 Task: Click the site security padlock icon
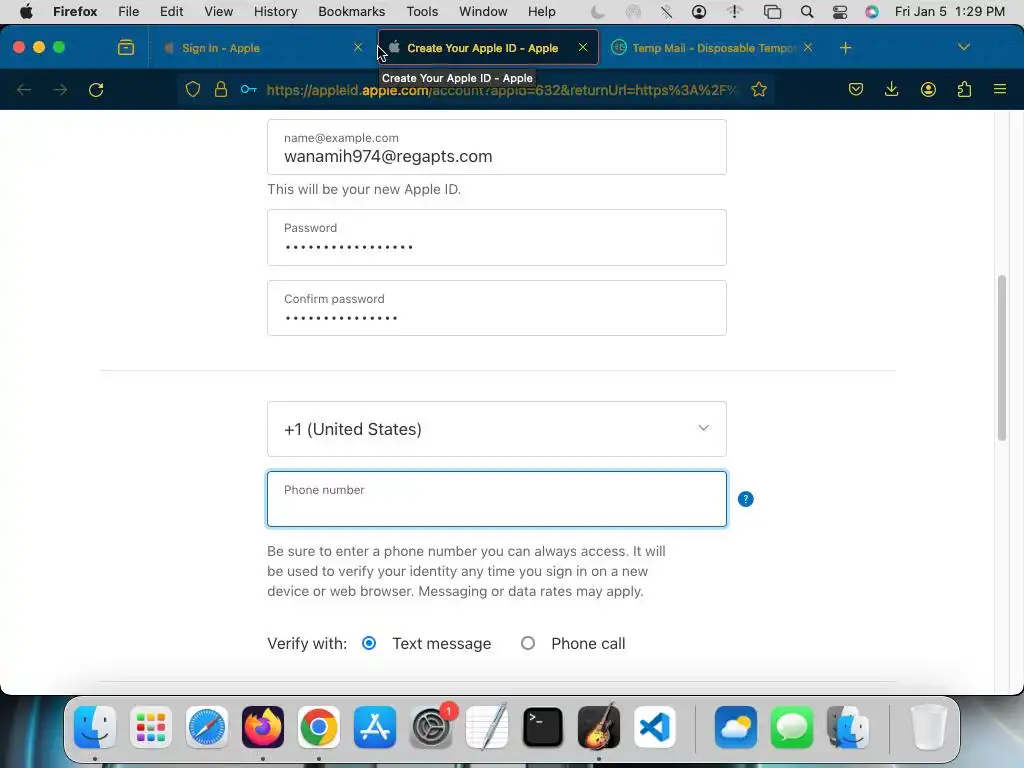pyautogui.click(x=221, y=89)
